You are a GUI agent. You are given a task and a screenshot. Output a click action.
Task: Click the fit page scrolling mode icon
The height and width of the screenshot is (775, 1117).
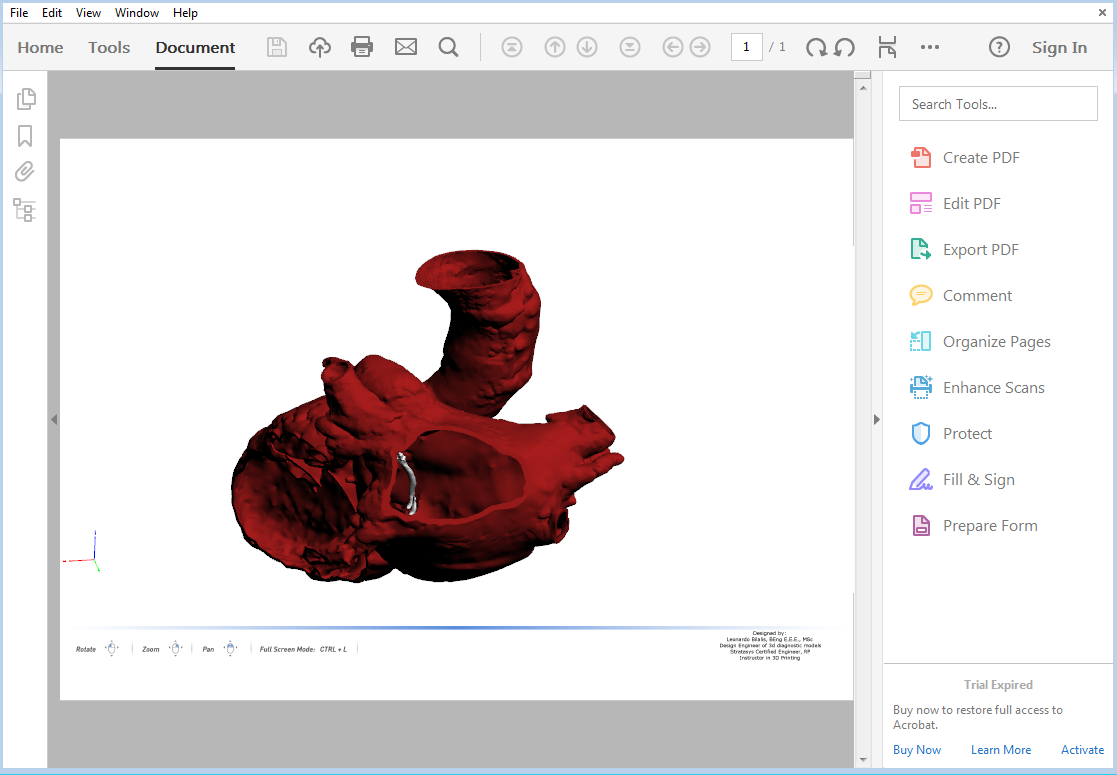[x=887, y=47]
